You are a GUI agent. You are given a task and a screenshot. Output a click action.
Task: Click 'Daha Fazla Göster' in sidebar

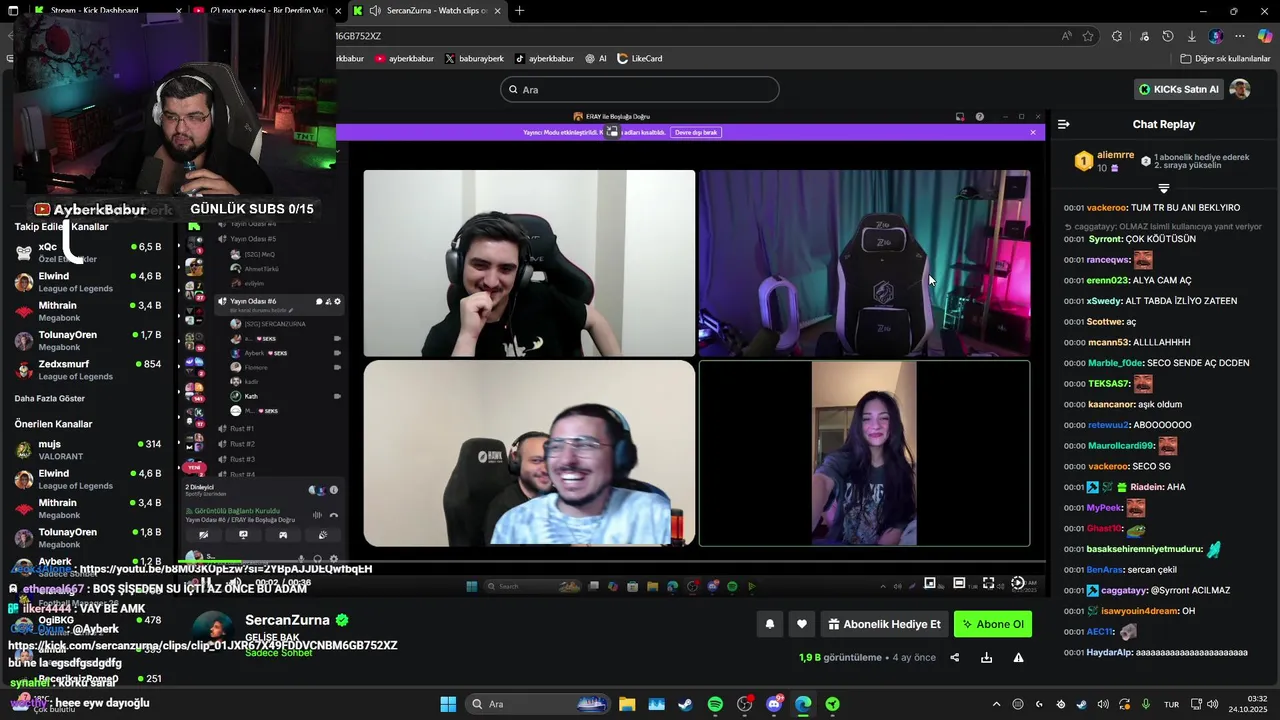pos(50,398)
